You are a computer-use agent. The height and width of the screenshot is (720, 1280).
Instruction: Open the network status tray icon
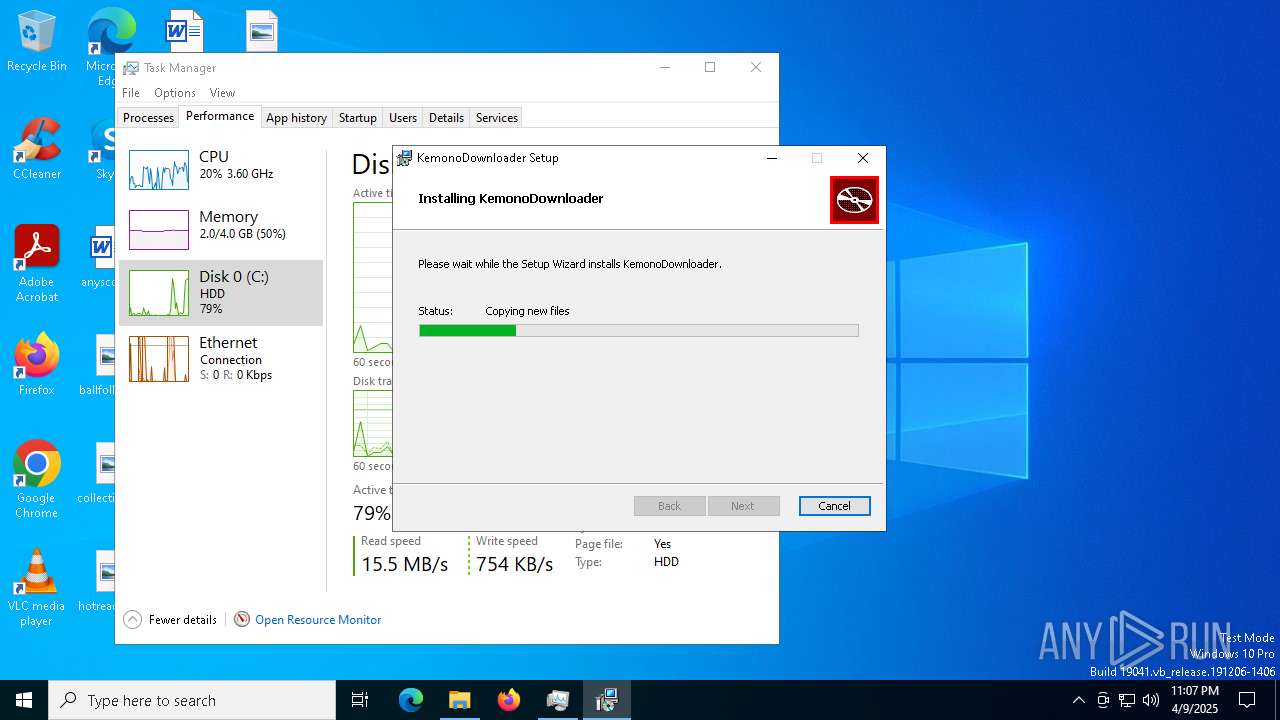[x=1127, y=700]
